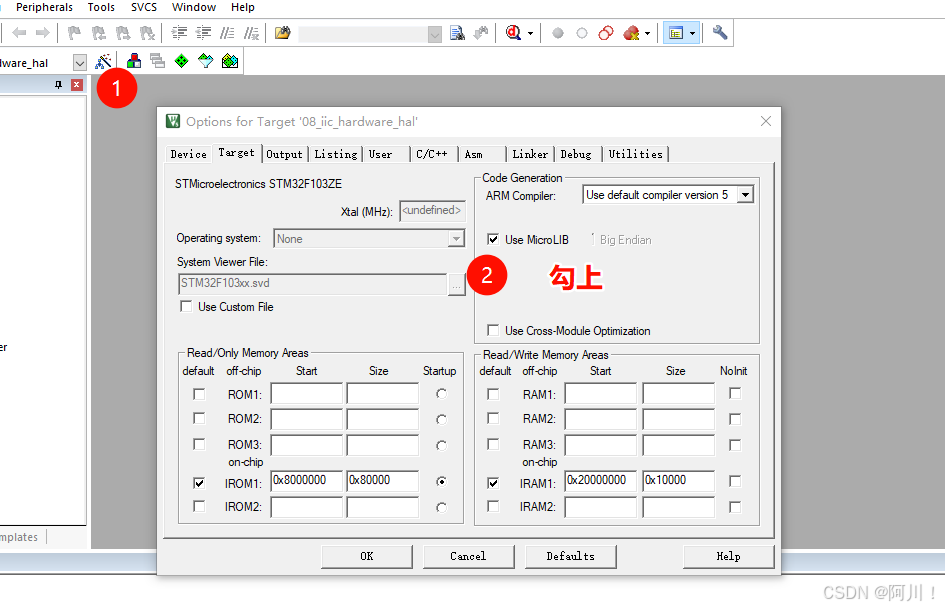Switch to the Debug tab

pos(576,154)
